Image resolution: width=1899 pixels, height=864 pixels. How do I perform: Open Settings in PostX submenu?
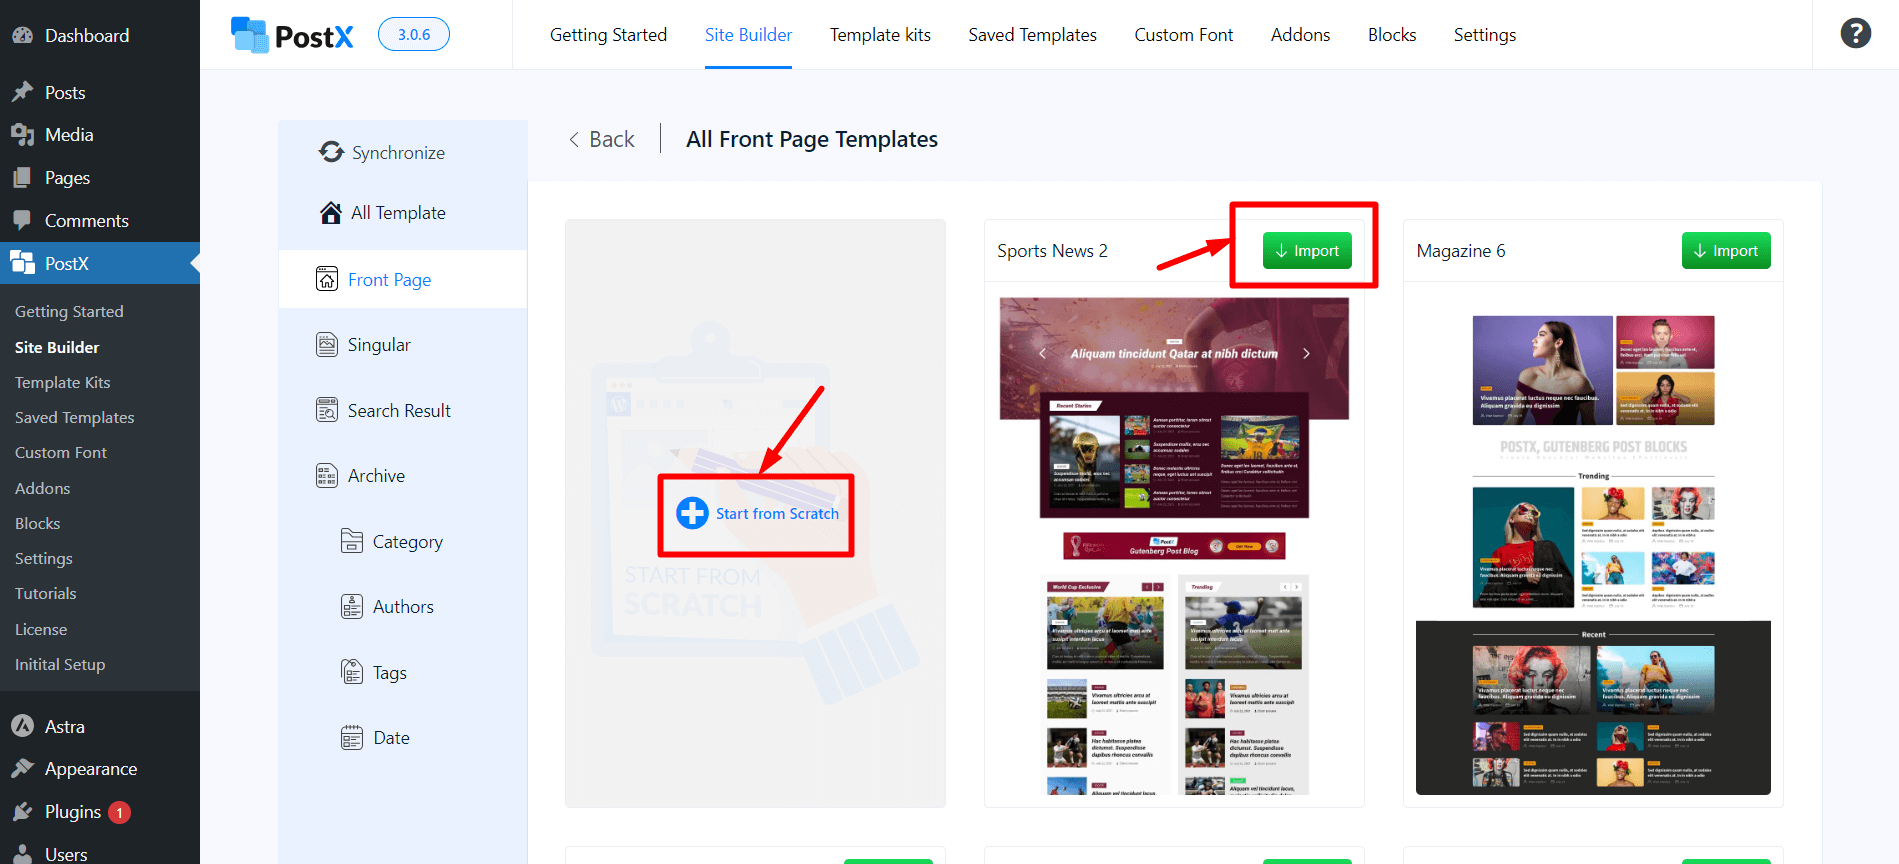[44, 558]
